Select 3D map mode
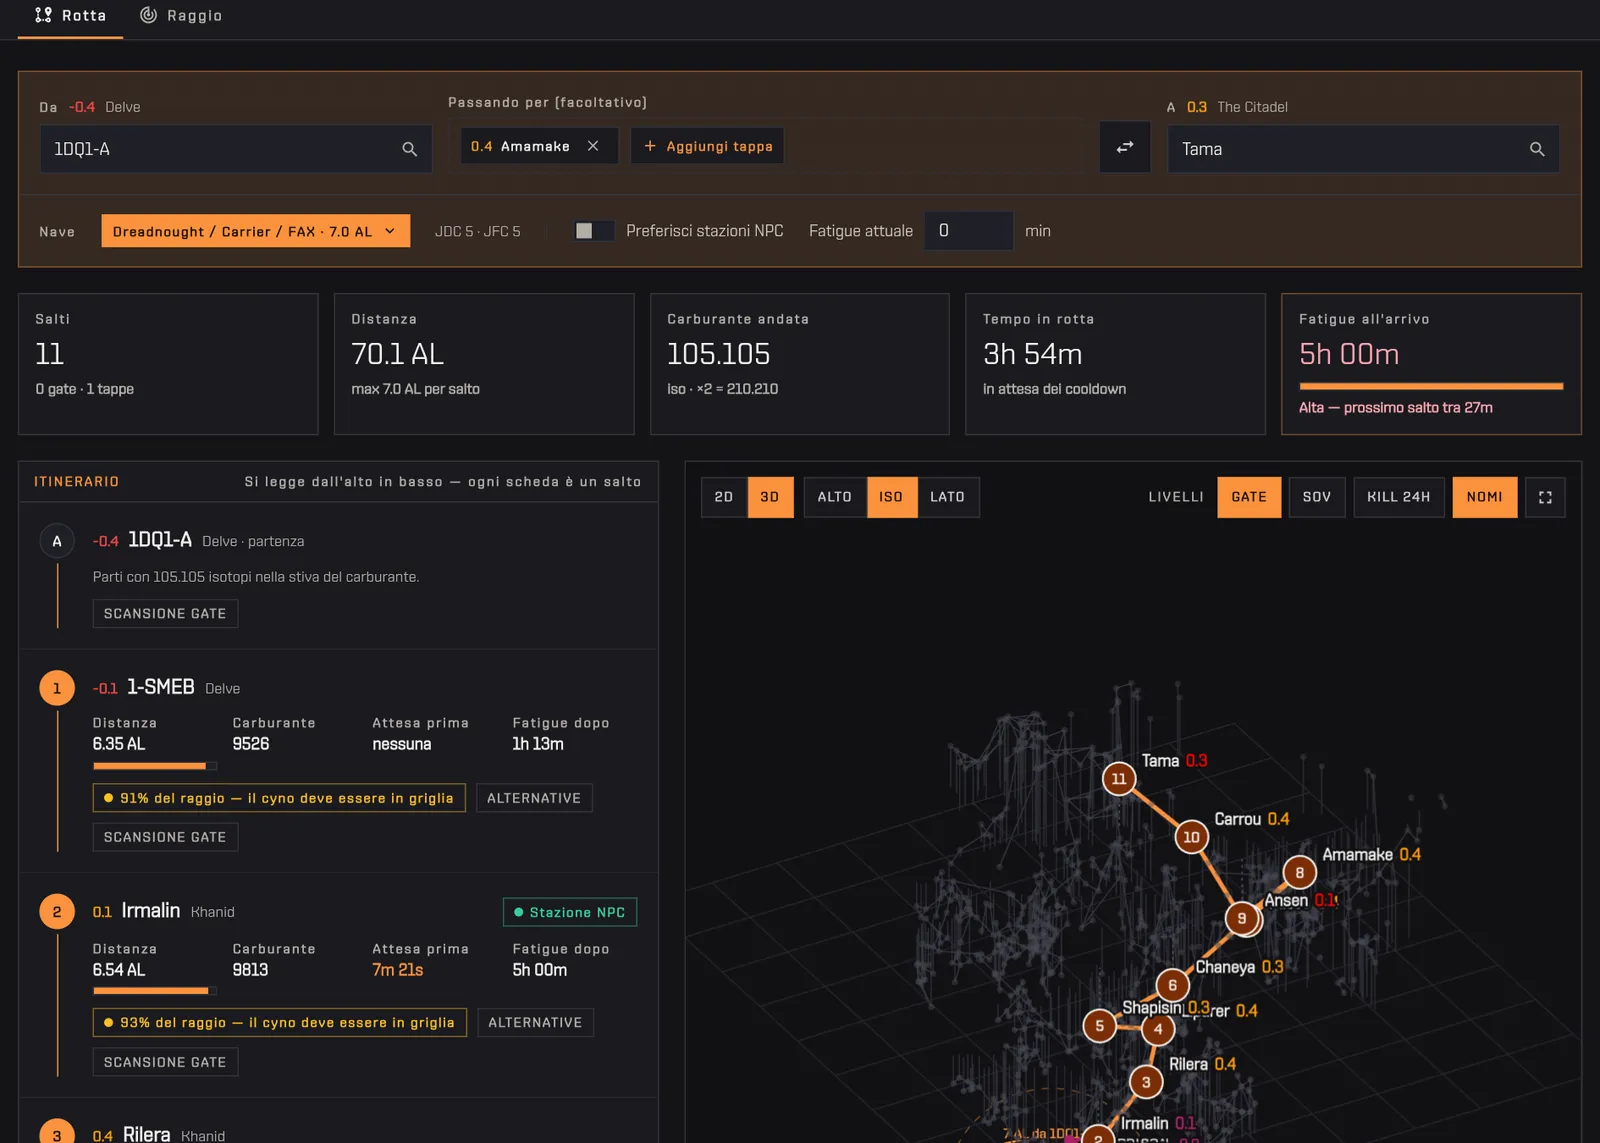This screenshot has width=1600, height=1143. tap(770, 497)
